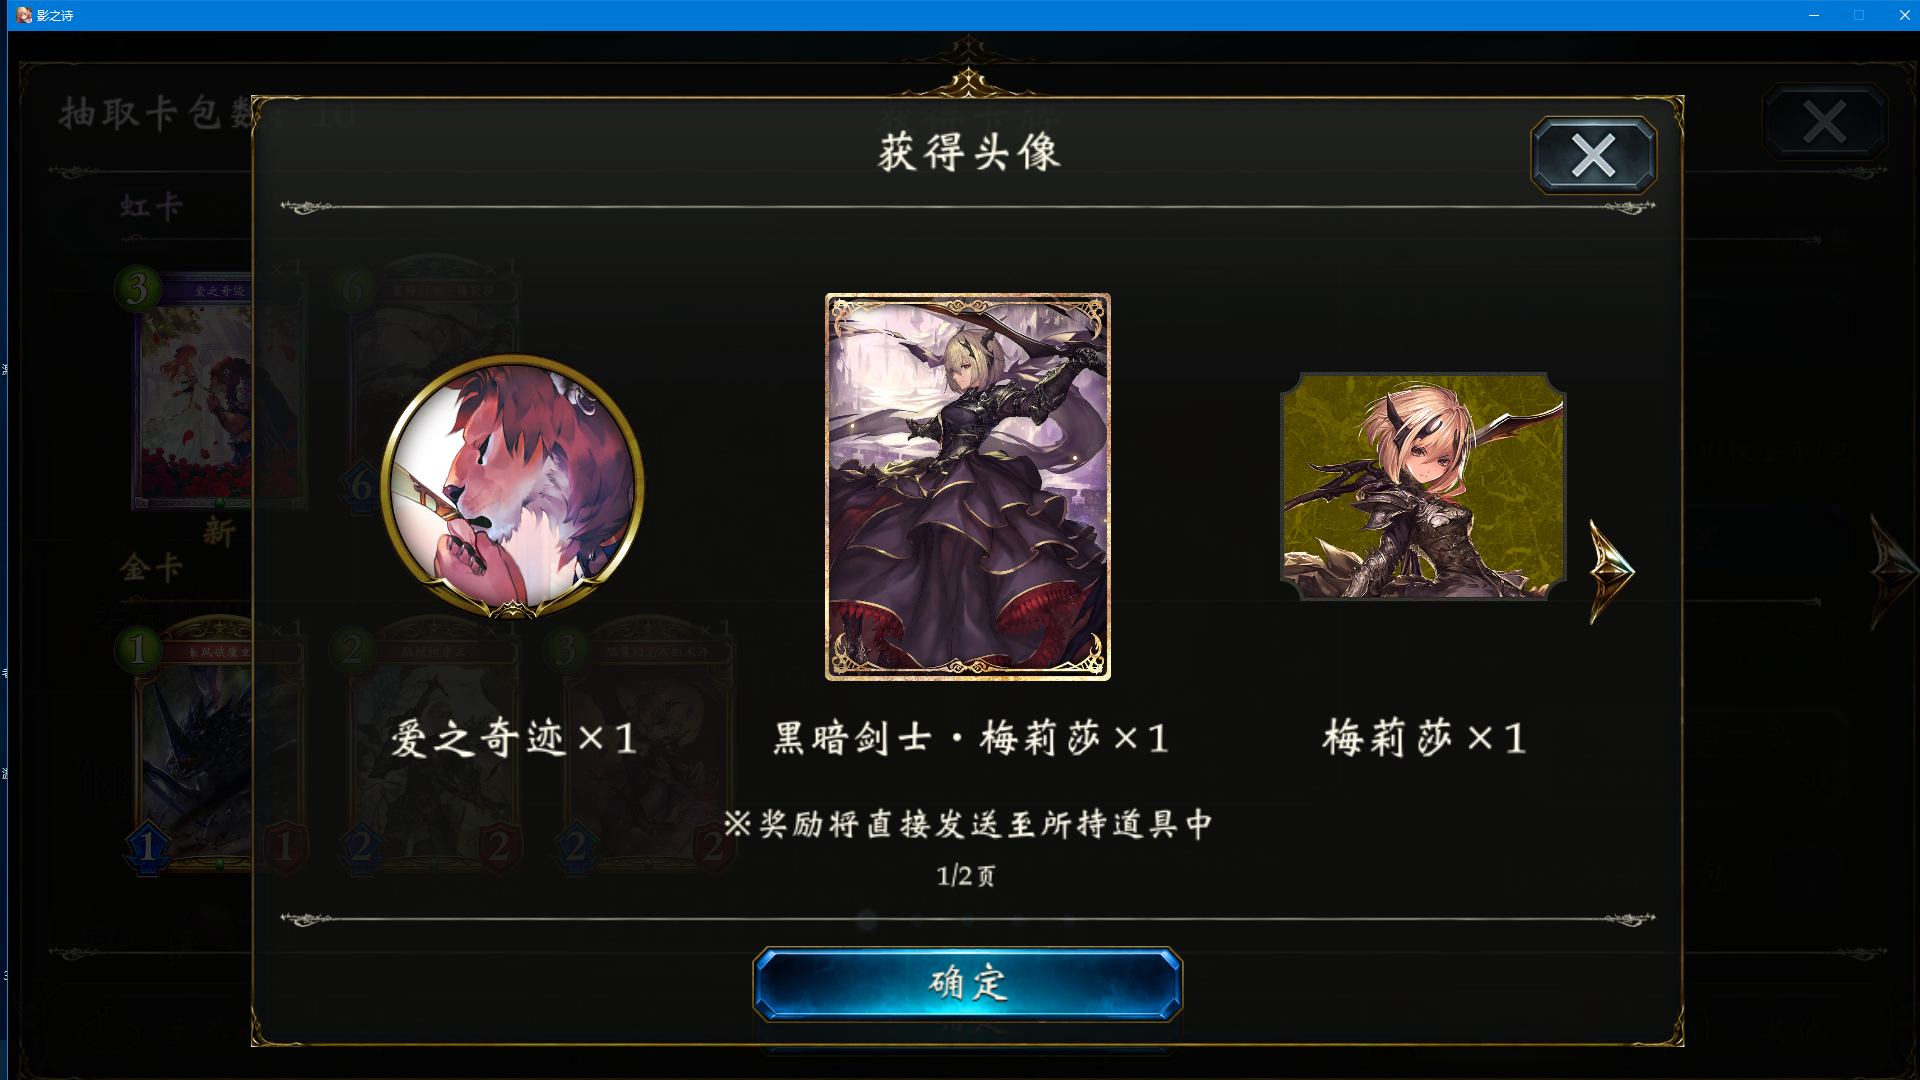Select the 爱之奇迹 lion round avatar
The image size is (1920, 1080).
(x=512, y=486)
